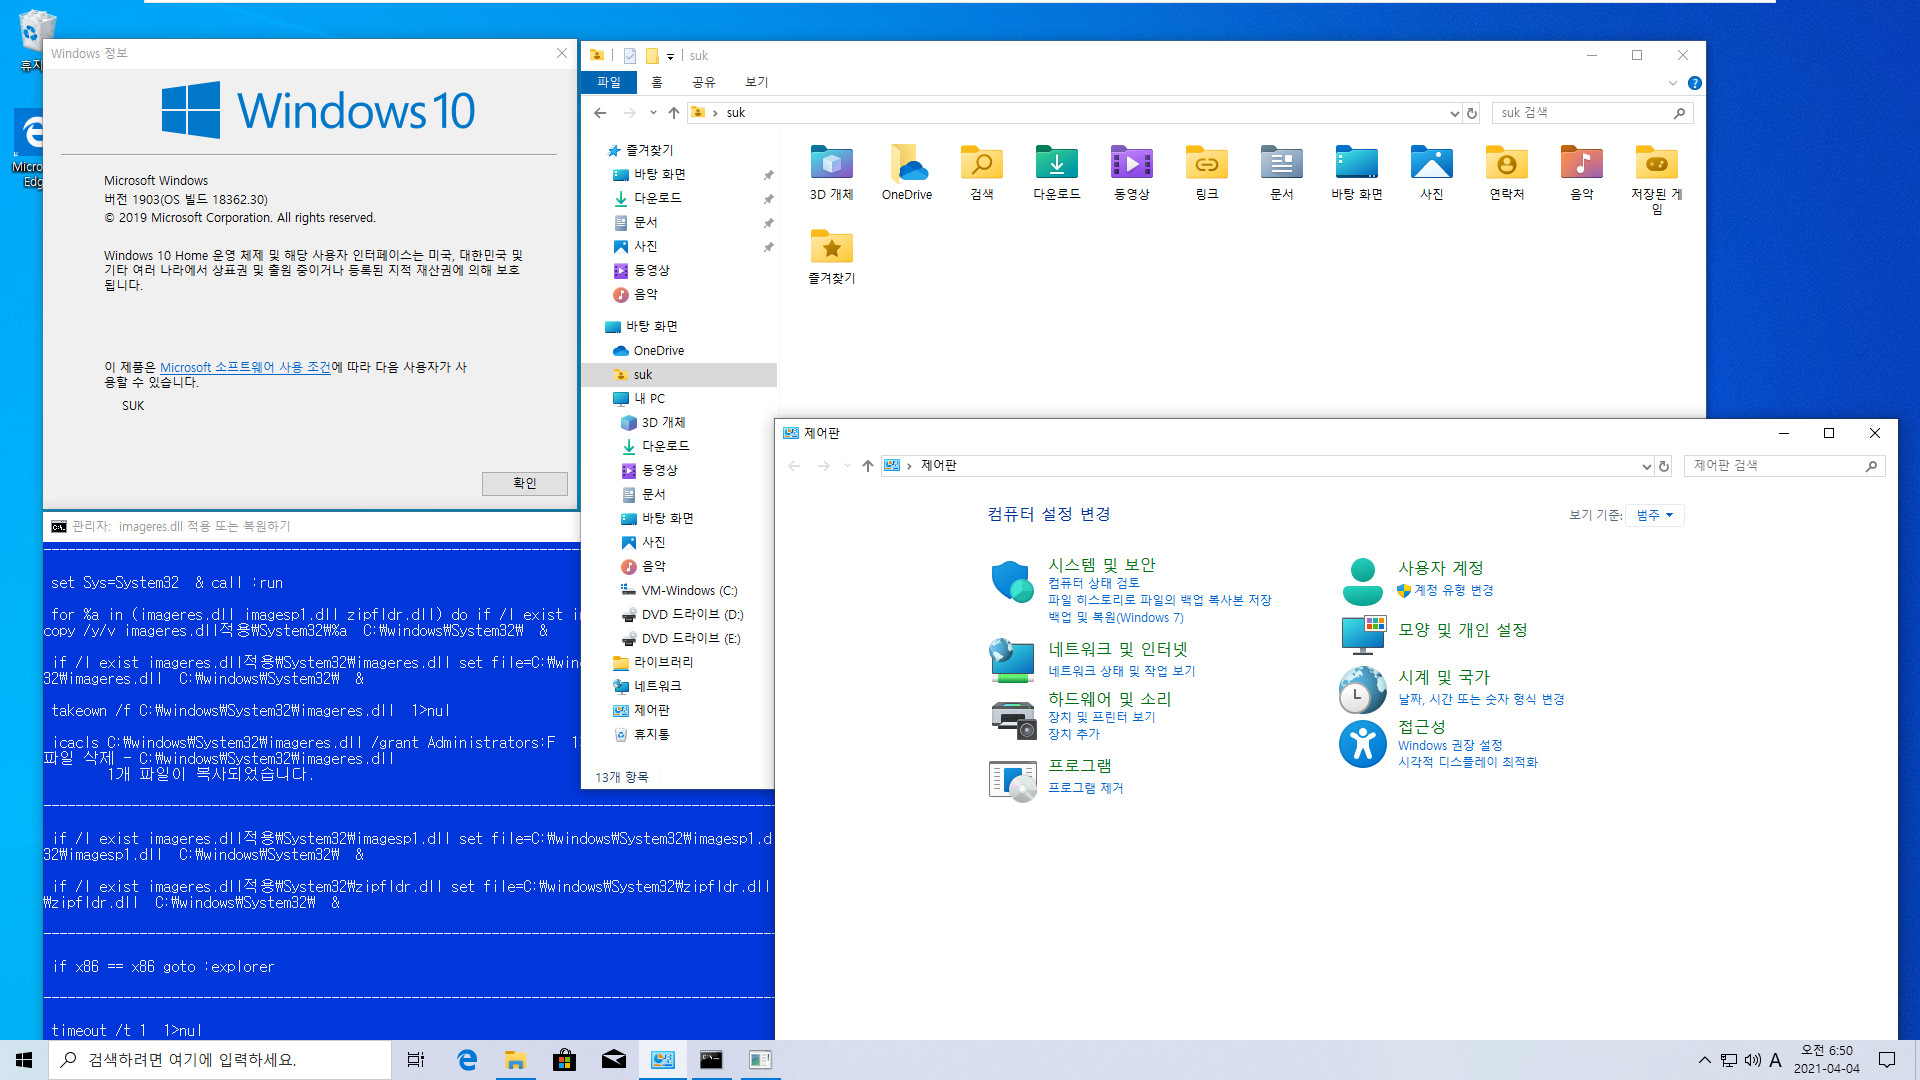1920x1080 pixels.
Task: Open the 보기 ribbon tab
Action: coord(757,82)
